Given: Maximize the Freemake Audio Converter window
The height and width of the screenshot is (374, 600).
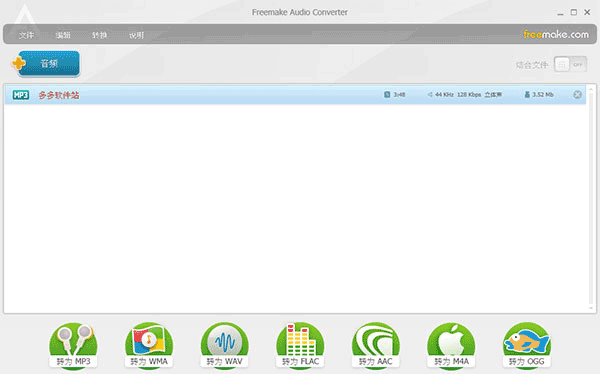Looking at the screenshot, I should [574, 13].
